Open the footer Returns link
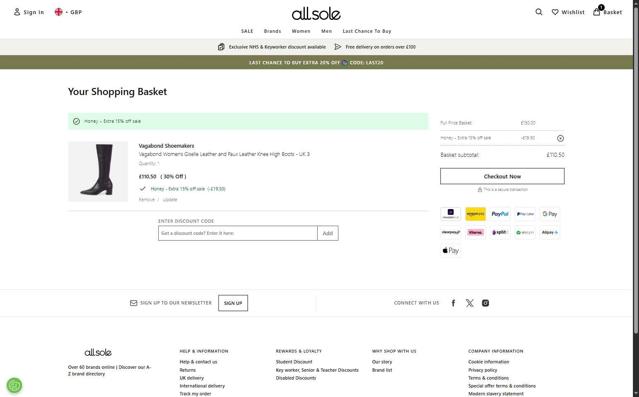The image size is (639, 397). click(x=187, y=370)
